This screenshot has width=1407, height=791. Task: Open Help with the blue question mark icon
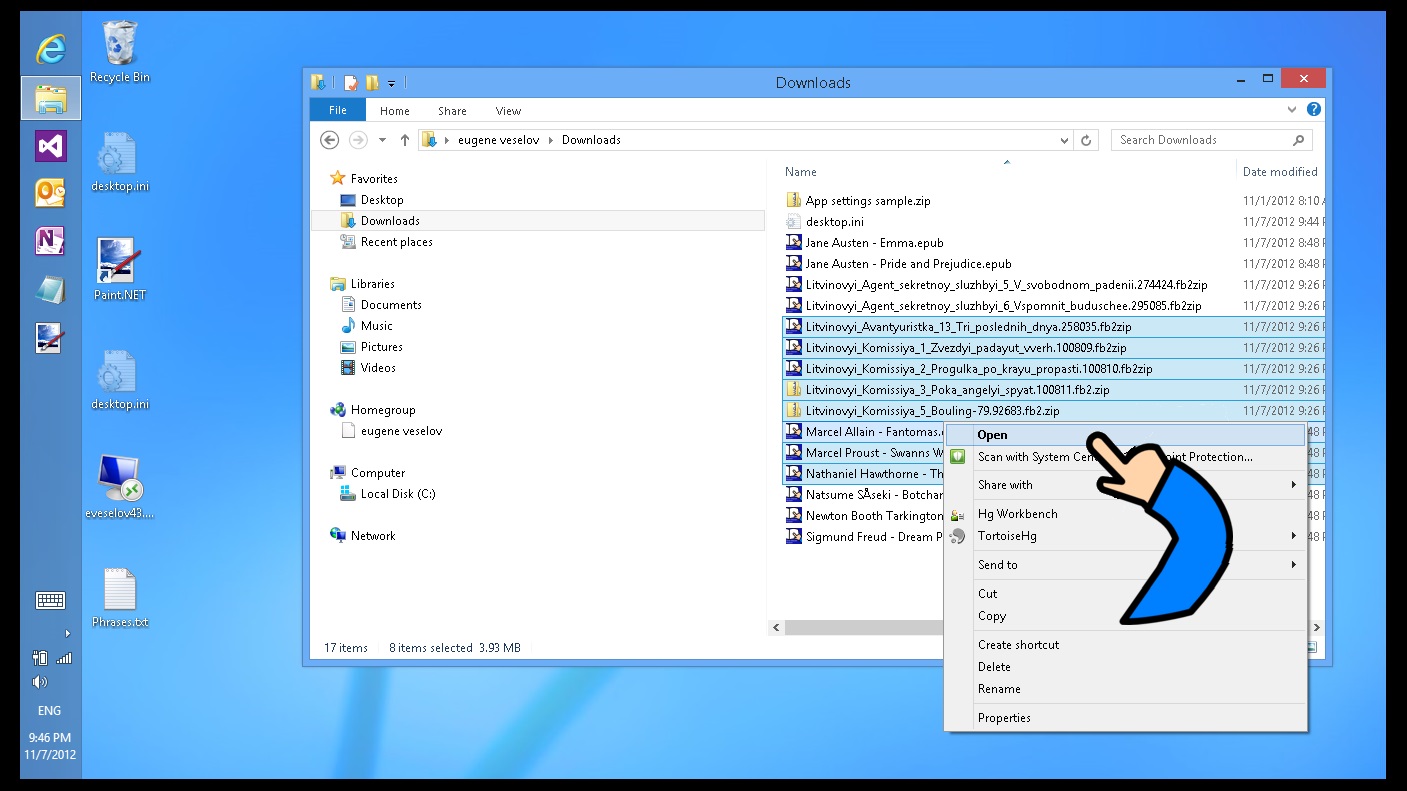[x=1314, y=110]
